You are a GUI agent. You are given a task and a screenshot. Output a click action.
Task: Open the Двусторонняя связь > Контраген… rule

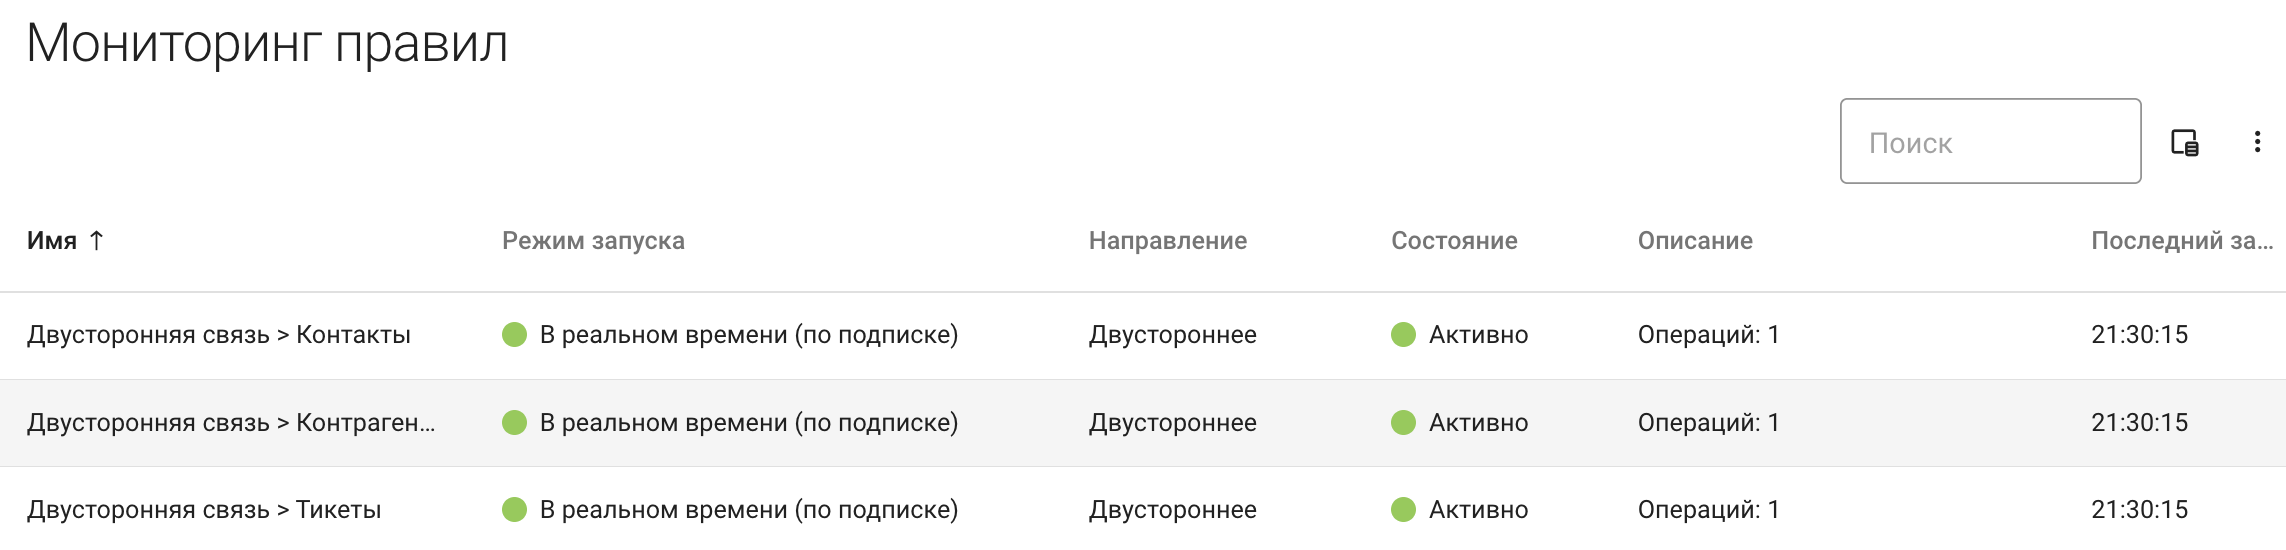pos(230,423)
